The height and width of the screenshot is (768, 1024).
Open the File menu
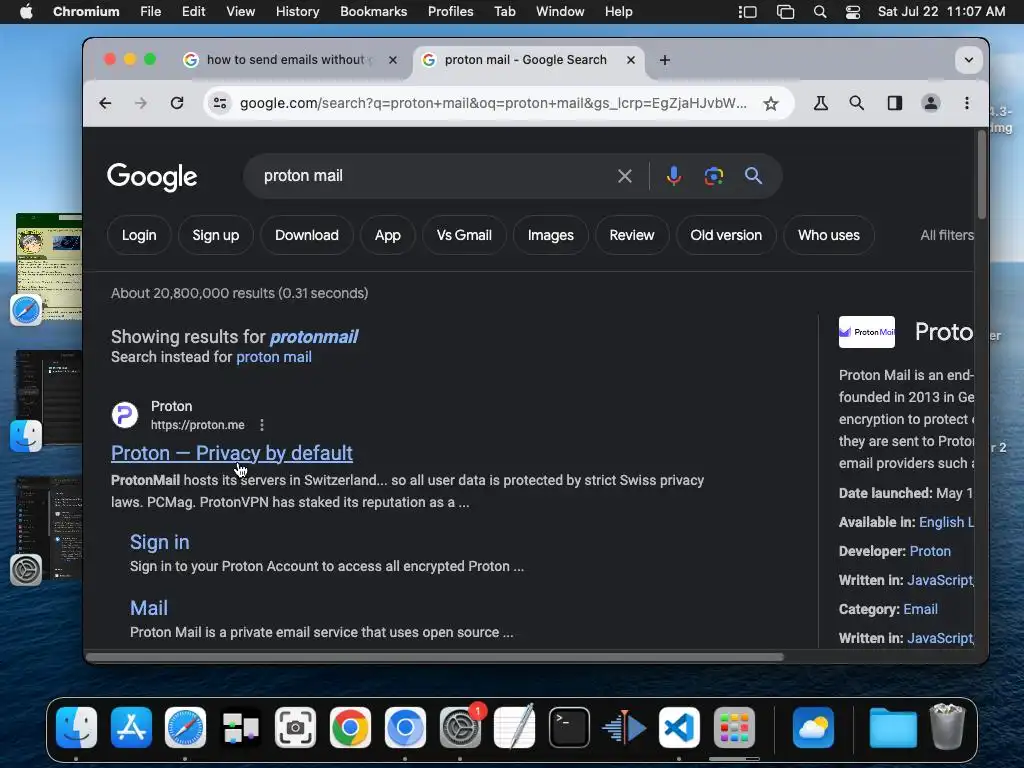pos(151,12)
